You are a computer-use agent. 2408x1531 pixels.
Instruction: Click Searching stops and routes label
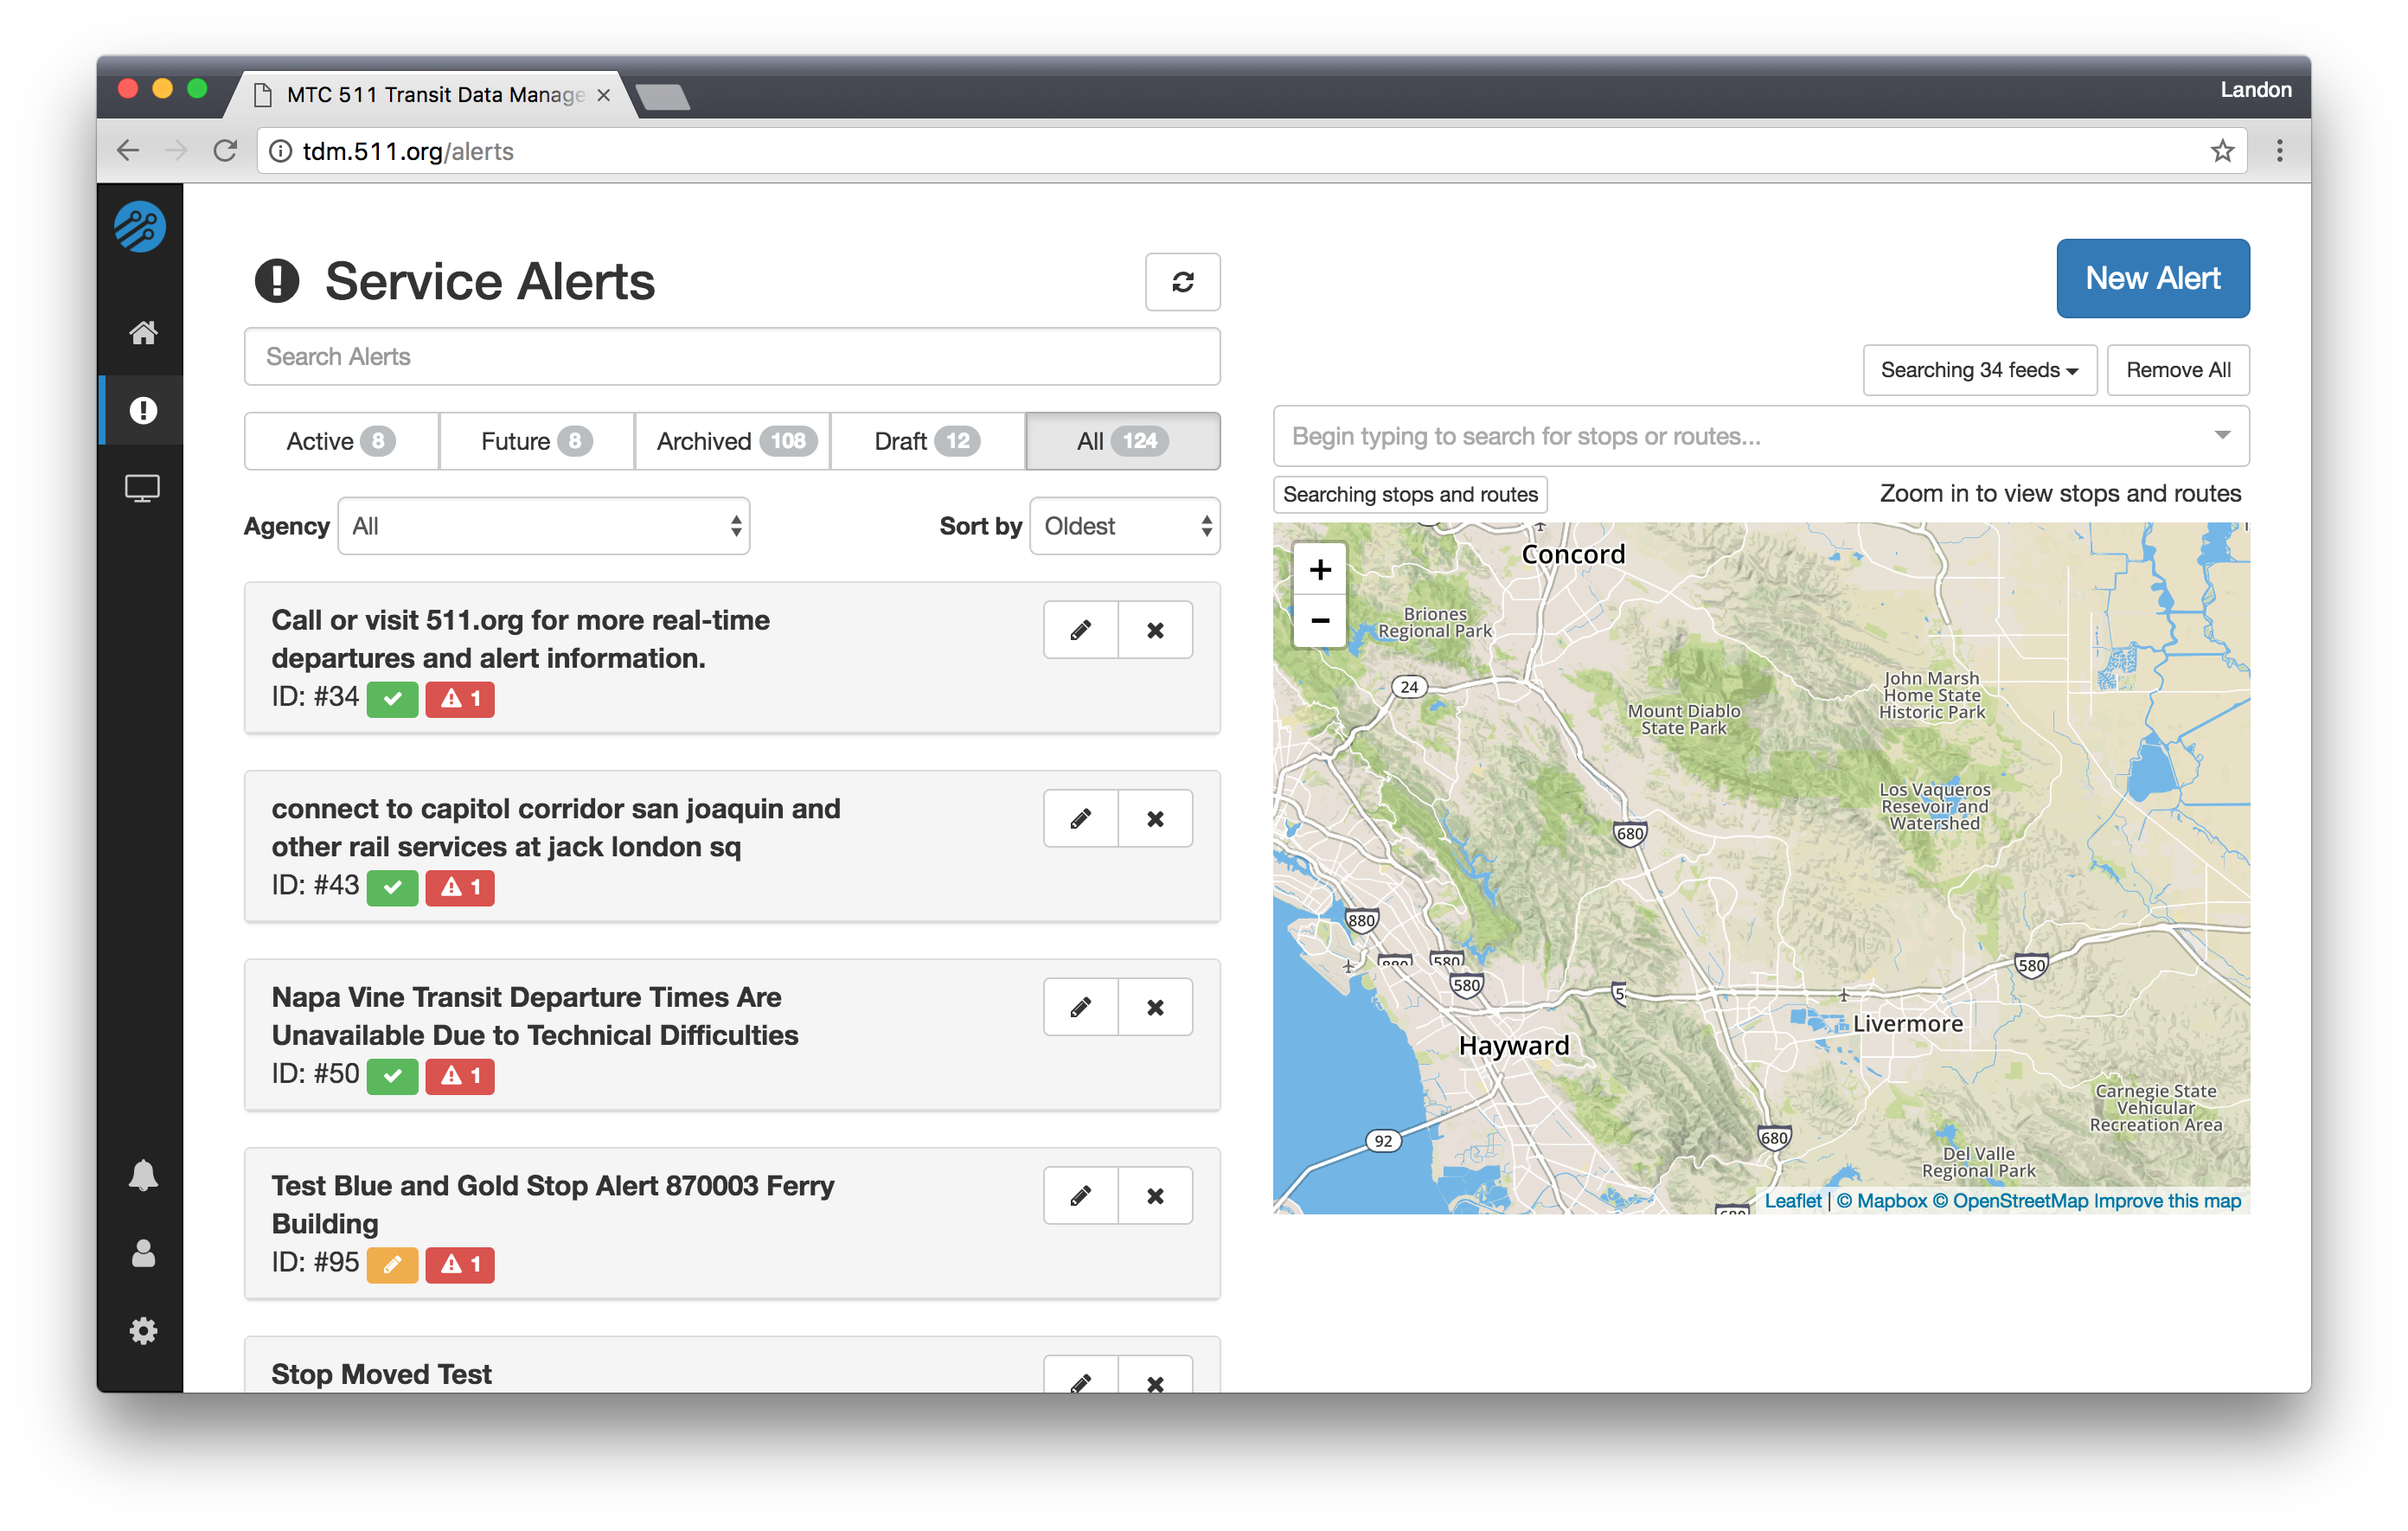click(1410, 494)
